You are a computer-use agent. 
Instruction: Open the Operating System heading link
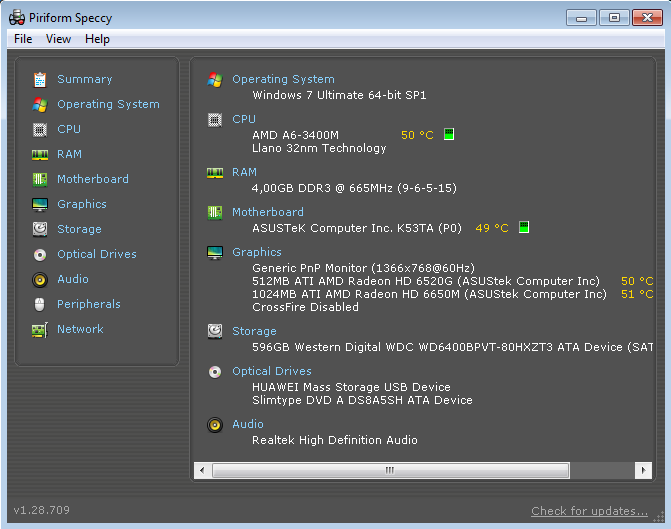tap(283, 79)
